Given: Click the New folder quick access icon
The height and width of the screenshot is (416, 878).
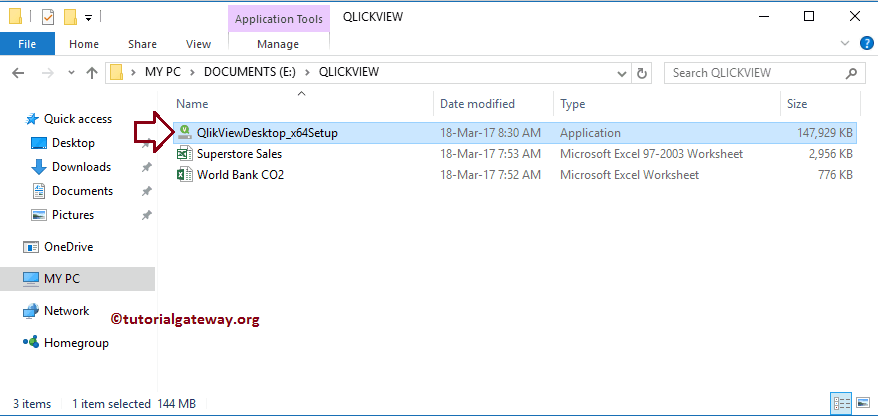Looking at the screenshot, I should [x=70, y=17].
